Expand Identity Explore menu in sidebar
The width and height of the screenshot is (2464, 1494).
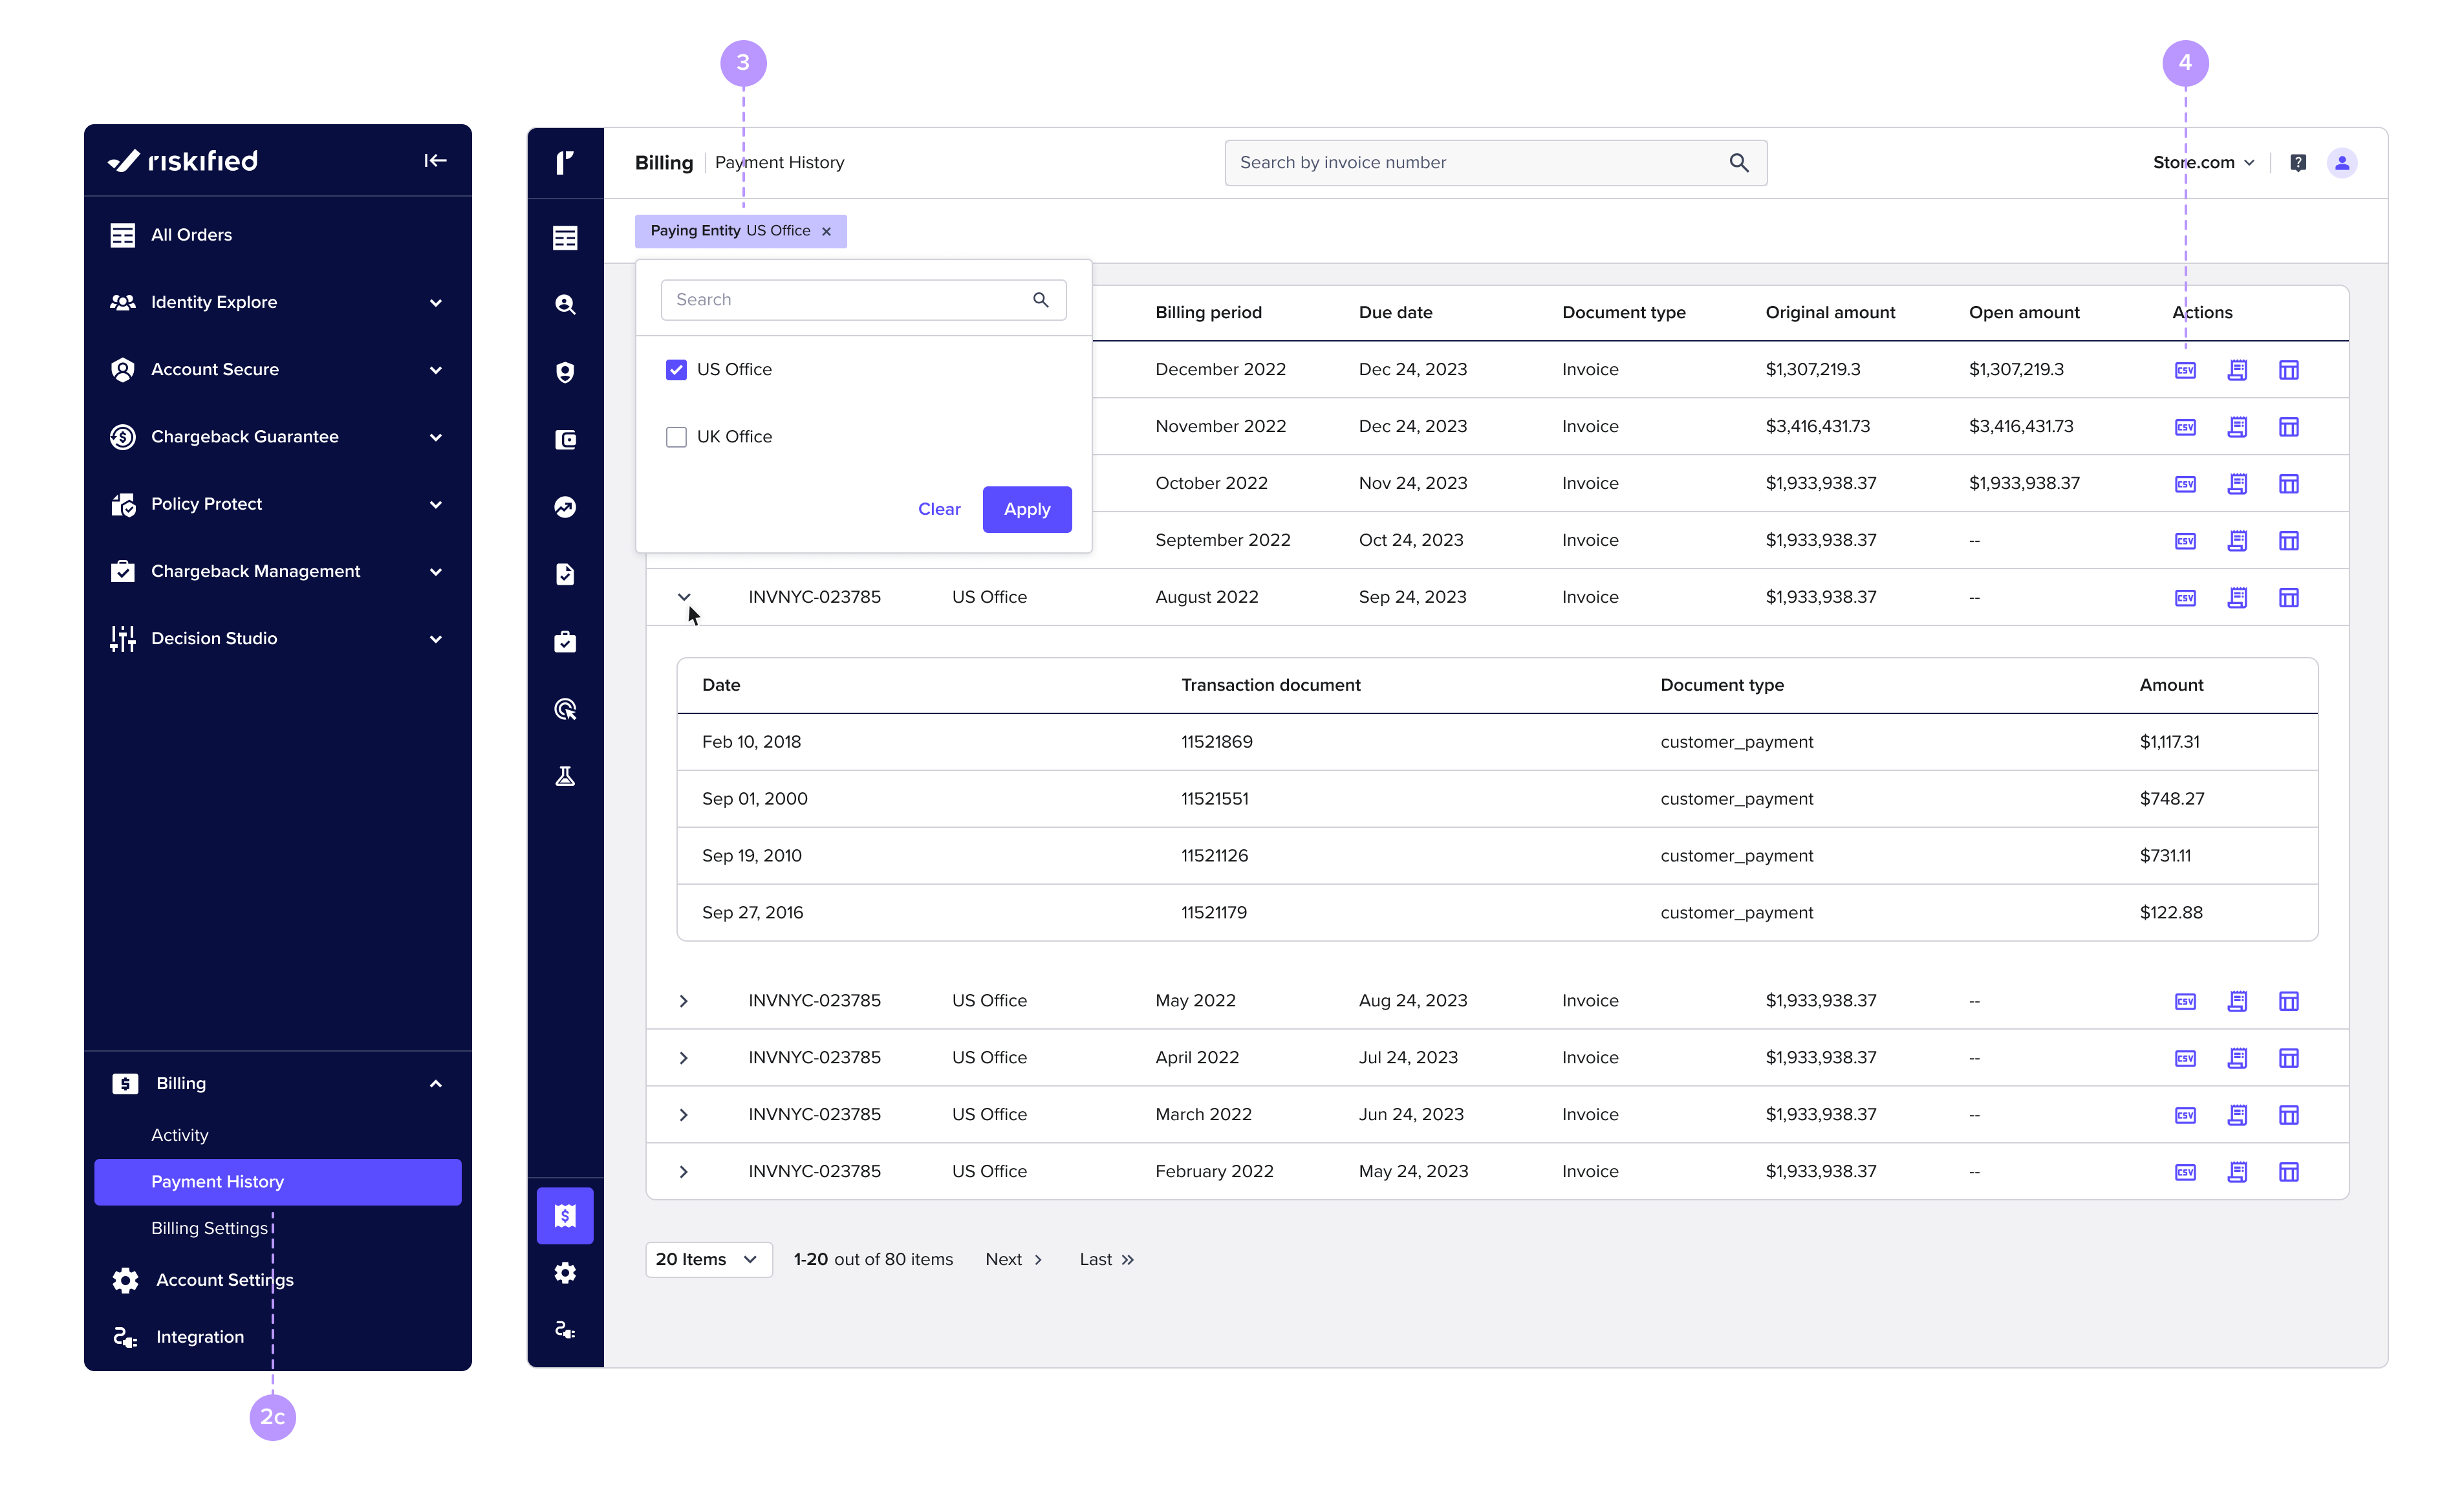435,302
